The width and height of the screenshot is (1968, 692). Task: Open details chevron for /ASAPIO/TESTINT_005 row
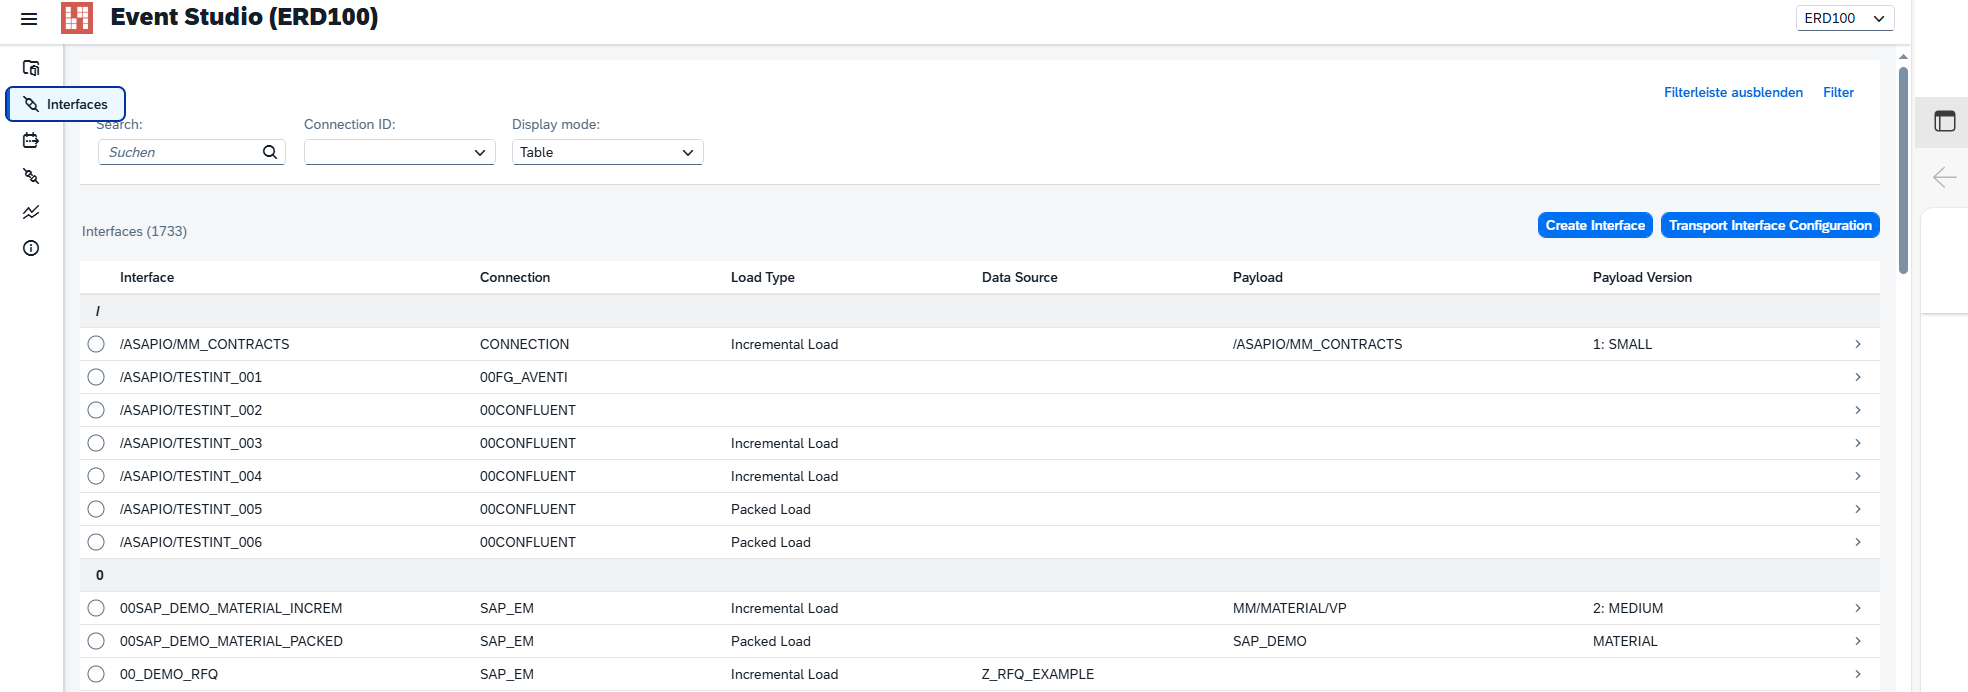tap(1858, 509)
